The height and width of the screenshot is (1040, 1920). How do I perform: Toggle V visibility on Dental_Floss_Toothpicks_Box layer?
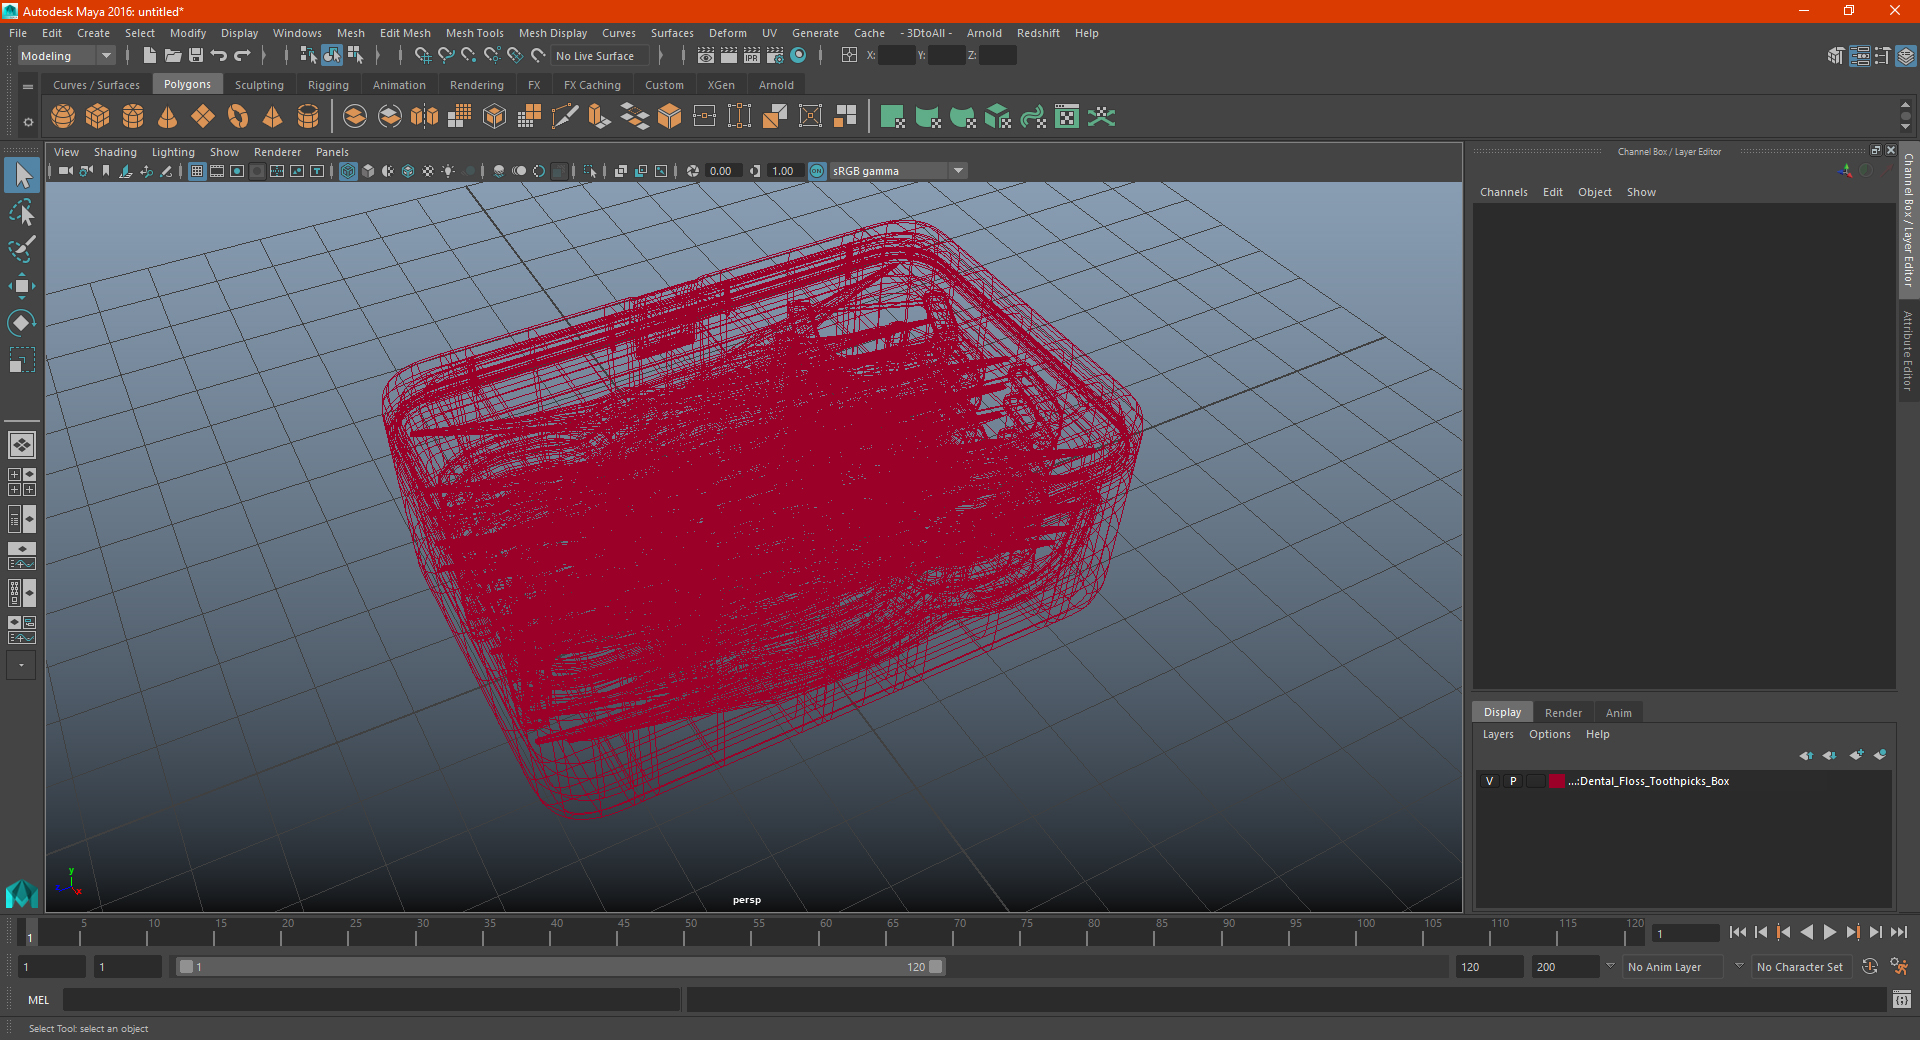click(x=1490, y=781)
